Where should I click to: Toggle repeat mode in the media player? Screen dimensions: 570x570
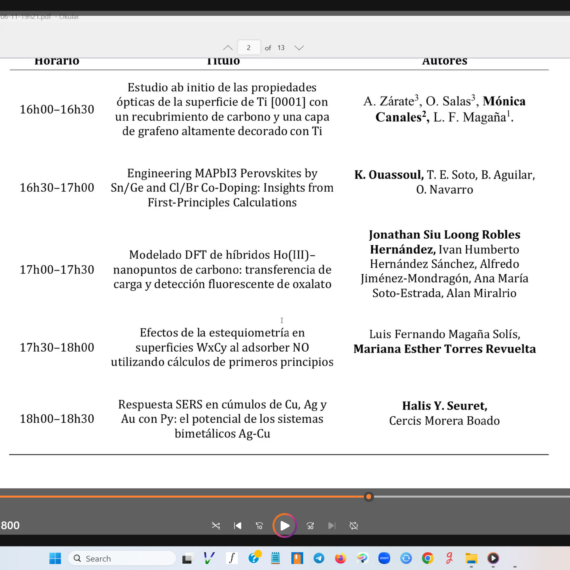coord(353,526)
